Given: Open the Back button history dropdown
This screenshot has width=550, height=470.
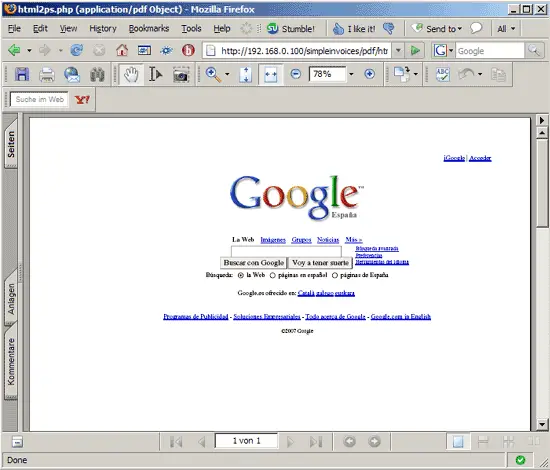Looking at the screenshot, I should pos(29,51).
